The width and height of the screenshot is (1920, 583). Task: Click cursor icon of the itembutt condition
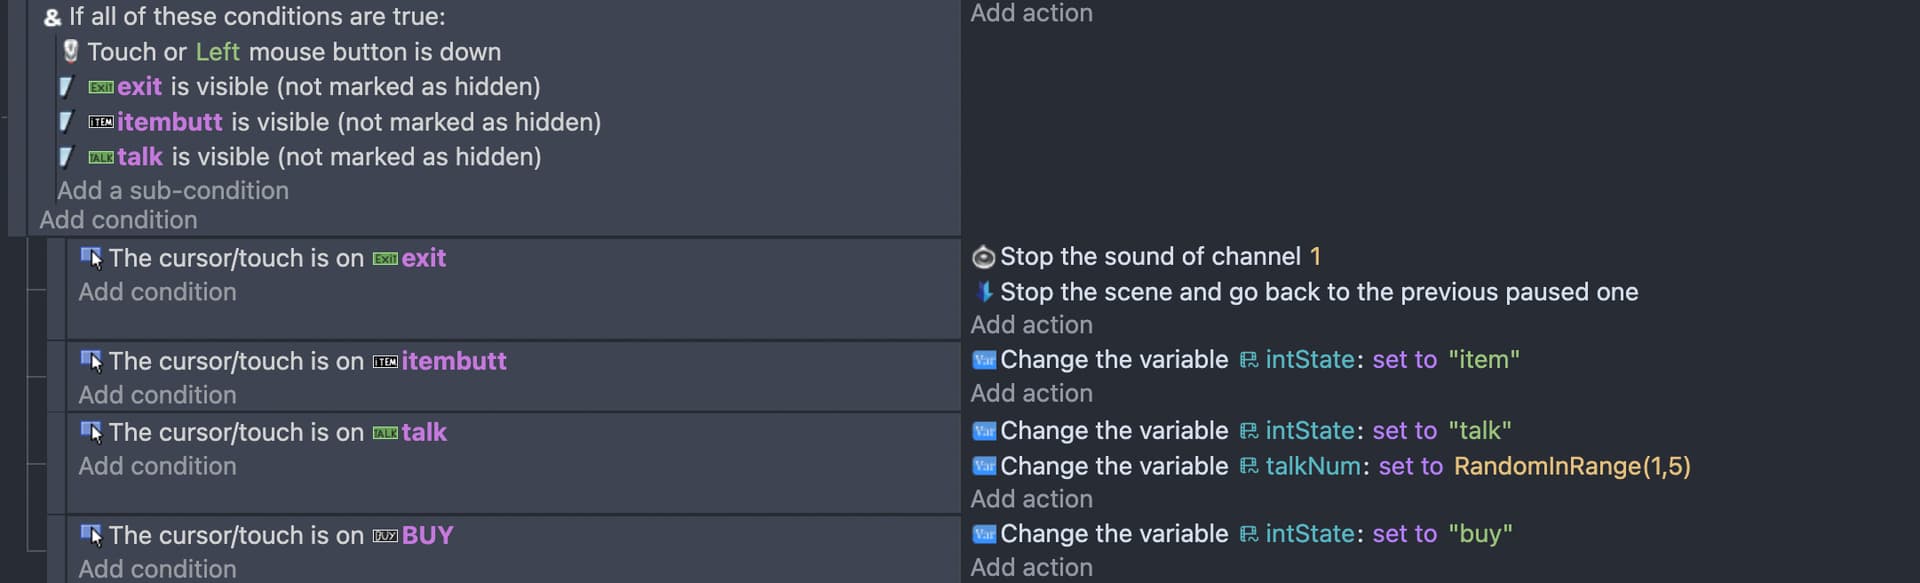[91, 361]
